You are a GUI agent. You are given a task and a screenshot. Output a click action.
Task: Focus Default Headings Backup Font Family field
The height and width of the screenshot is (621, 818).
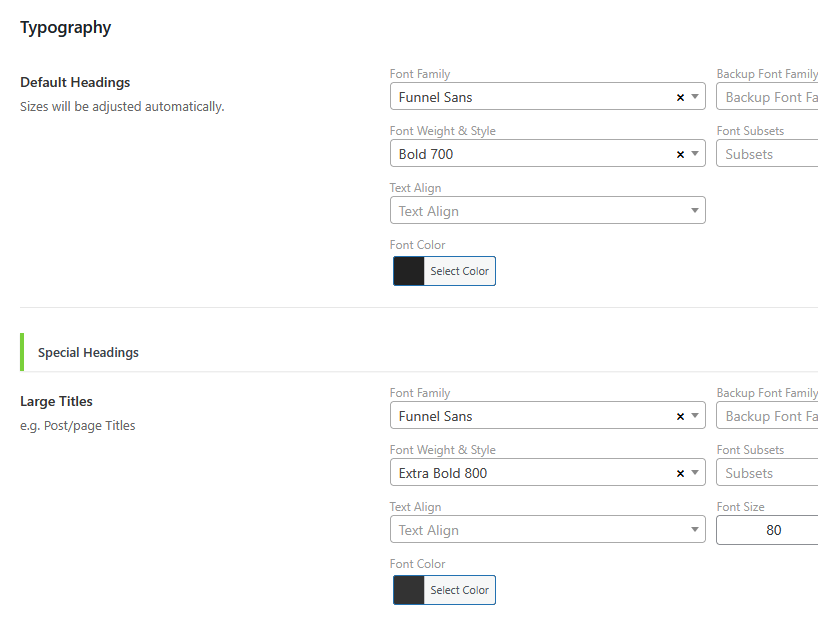[x=767, y=97]
